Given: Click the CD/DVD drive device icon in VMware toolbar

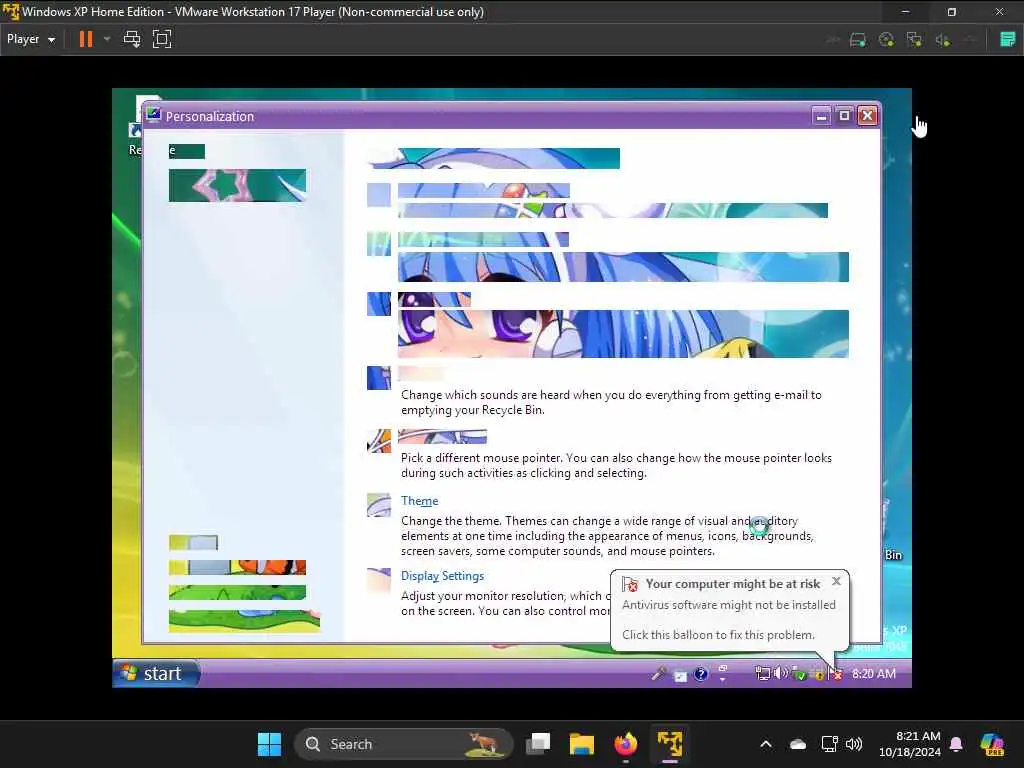Looking at the screenshot, I should click(886, 40).
